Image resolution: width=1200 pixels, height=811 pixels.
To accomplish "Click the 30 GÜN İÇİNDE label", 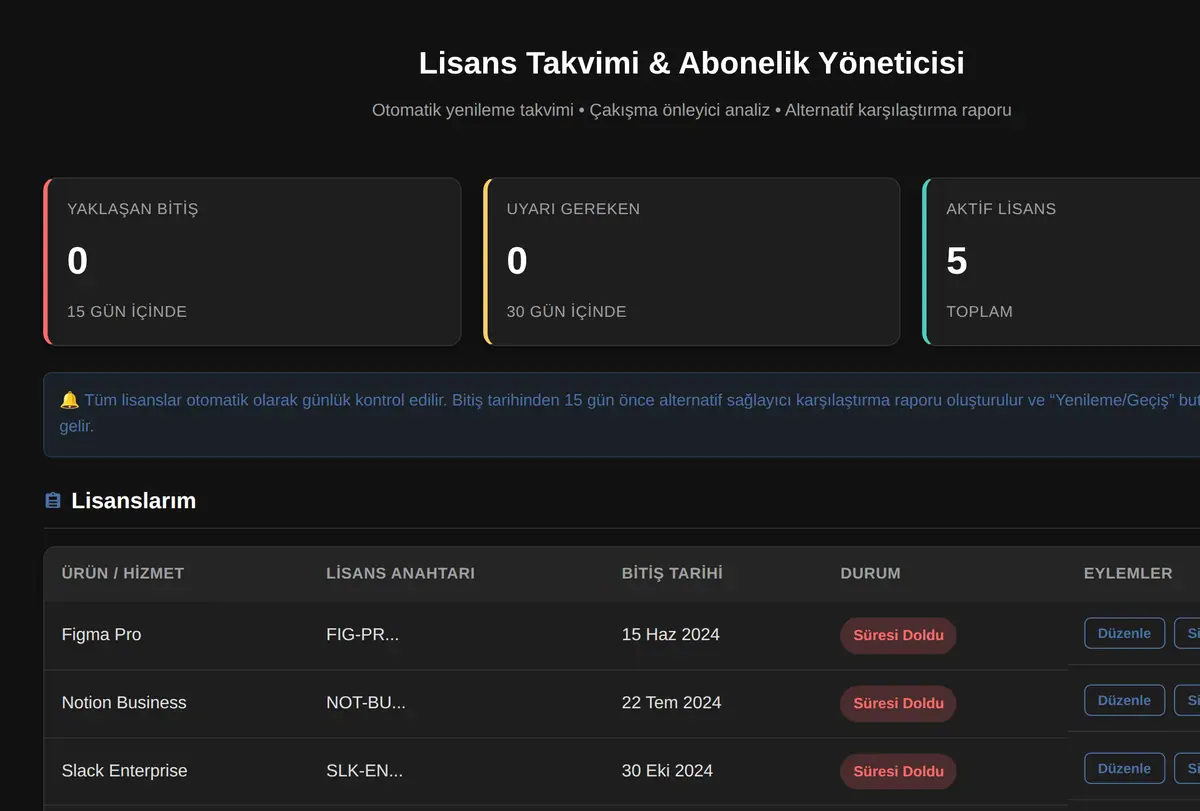I will 566,312.
